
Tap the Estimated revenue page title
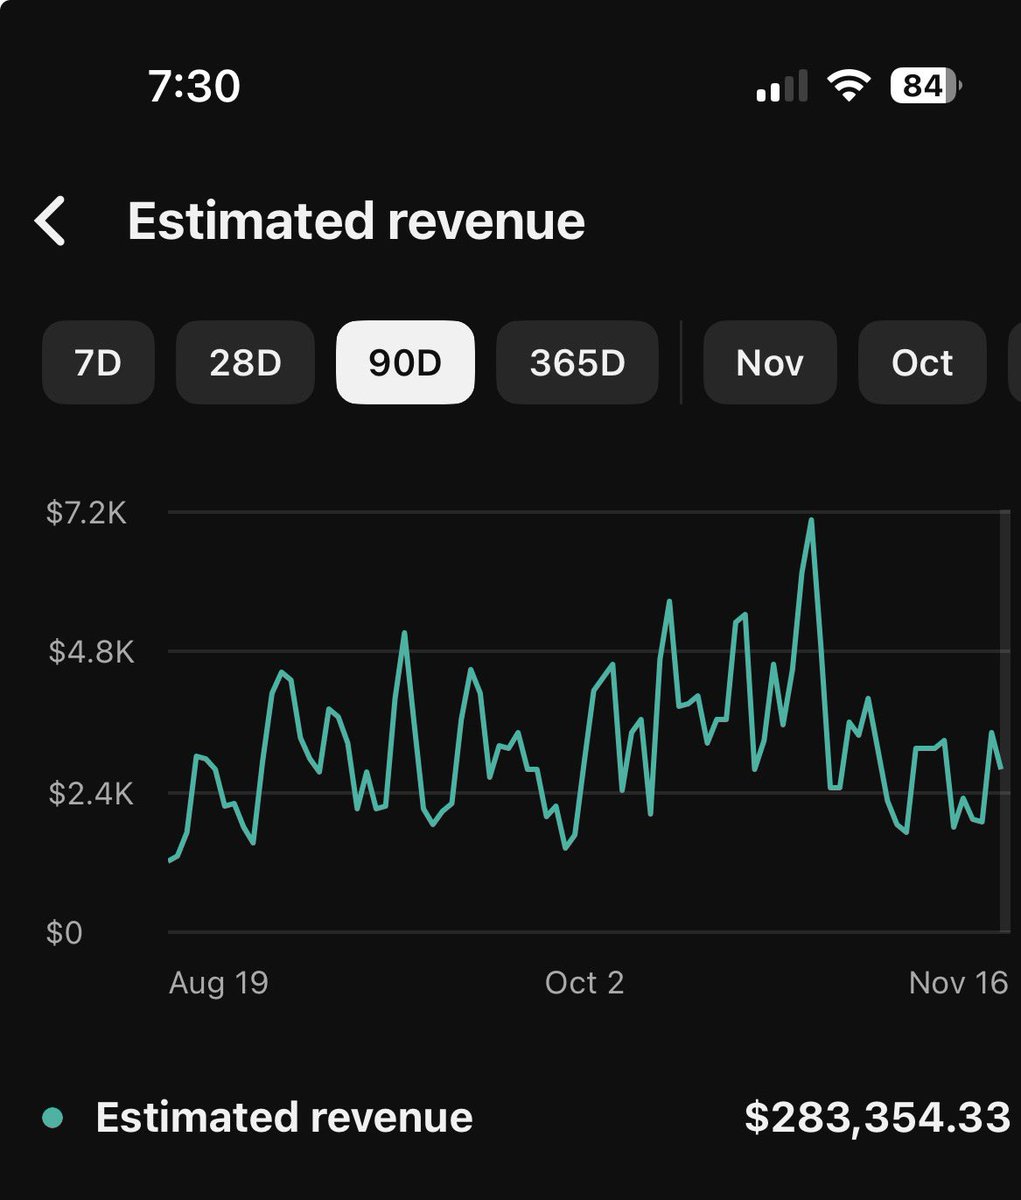pyautogui.click(x=356, y=221)
